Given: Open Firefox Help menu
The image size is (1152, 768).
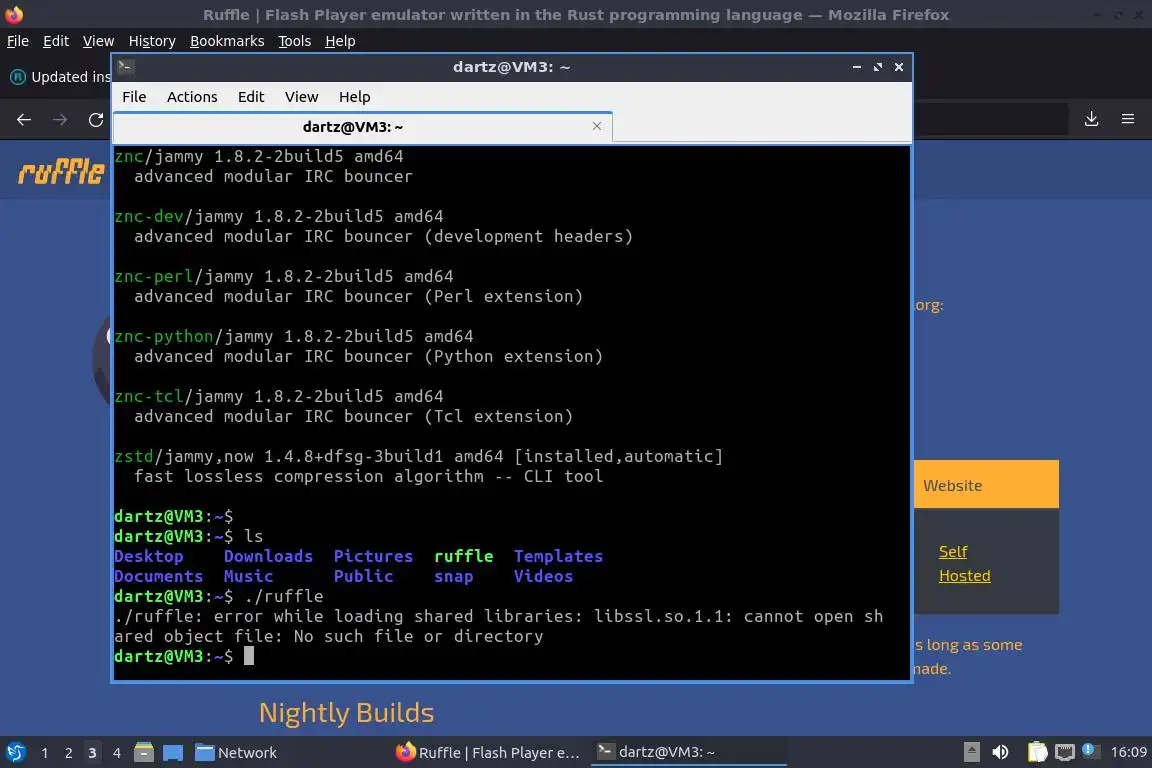Looking at the screenshot, I should coord(340,41).
